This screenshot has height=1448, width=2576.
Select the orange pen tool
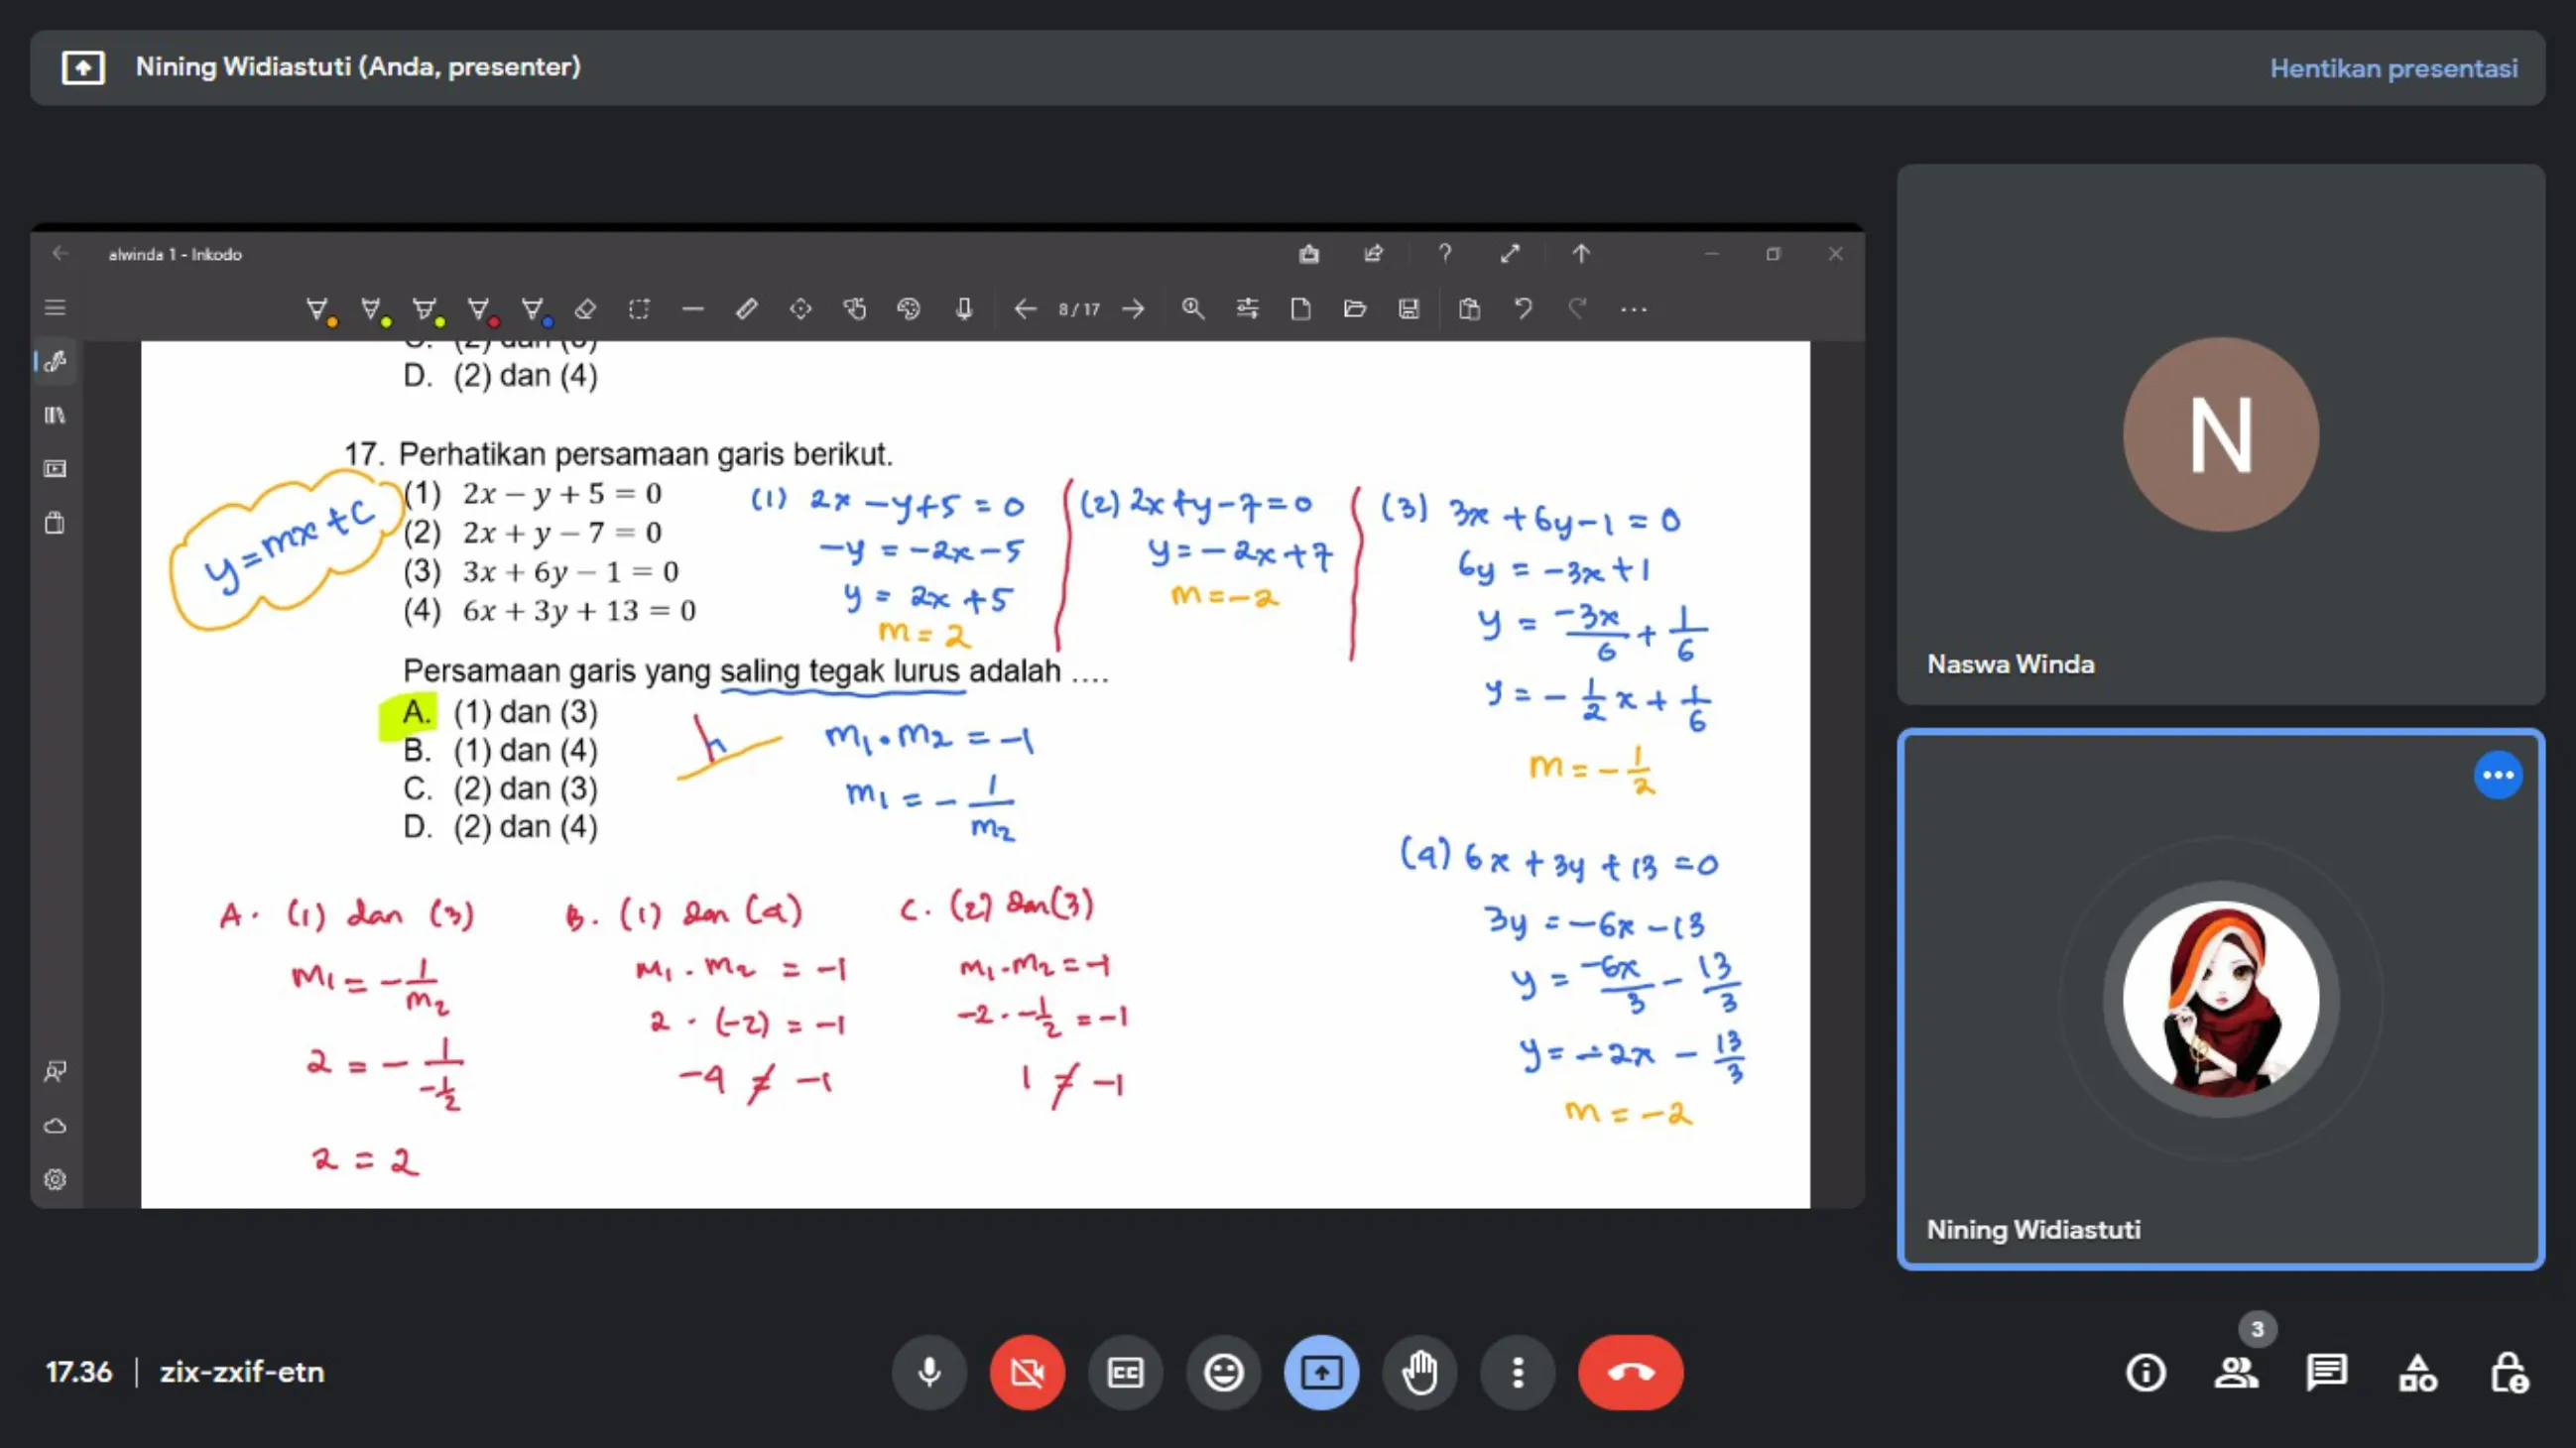coord(318,309)
